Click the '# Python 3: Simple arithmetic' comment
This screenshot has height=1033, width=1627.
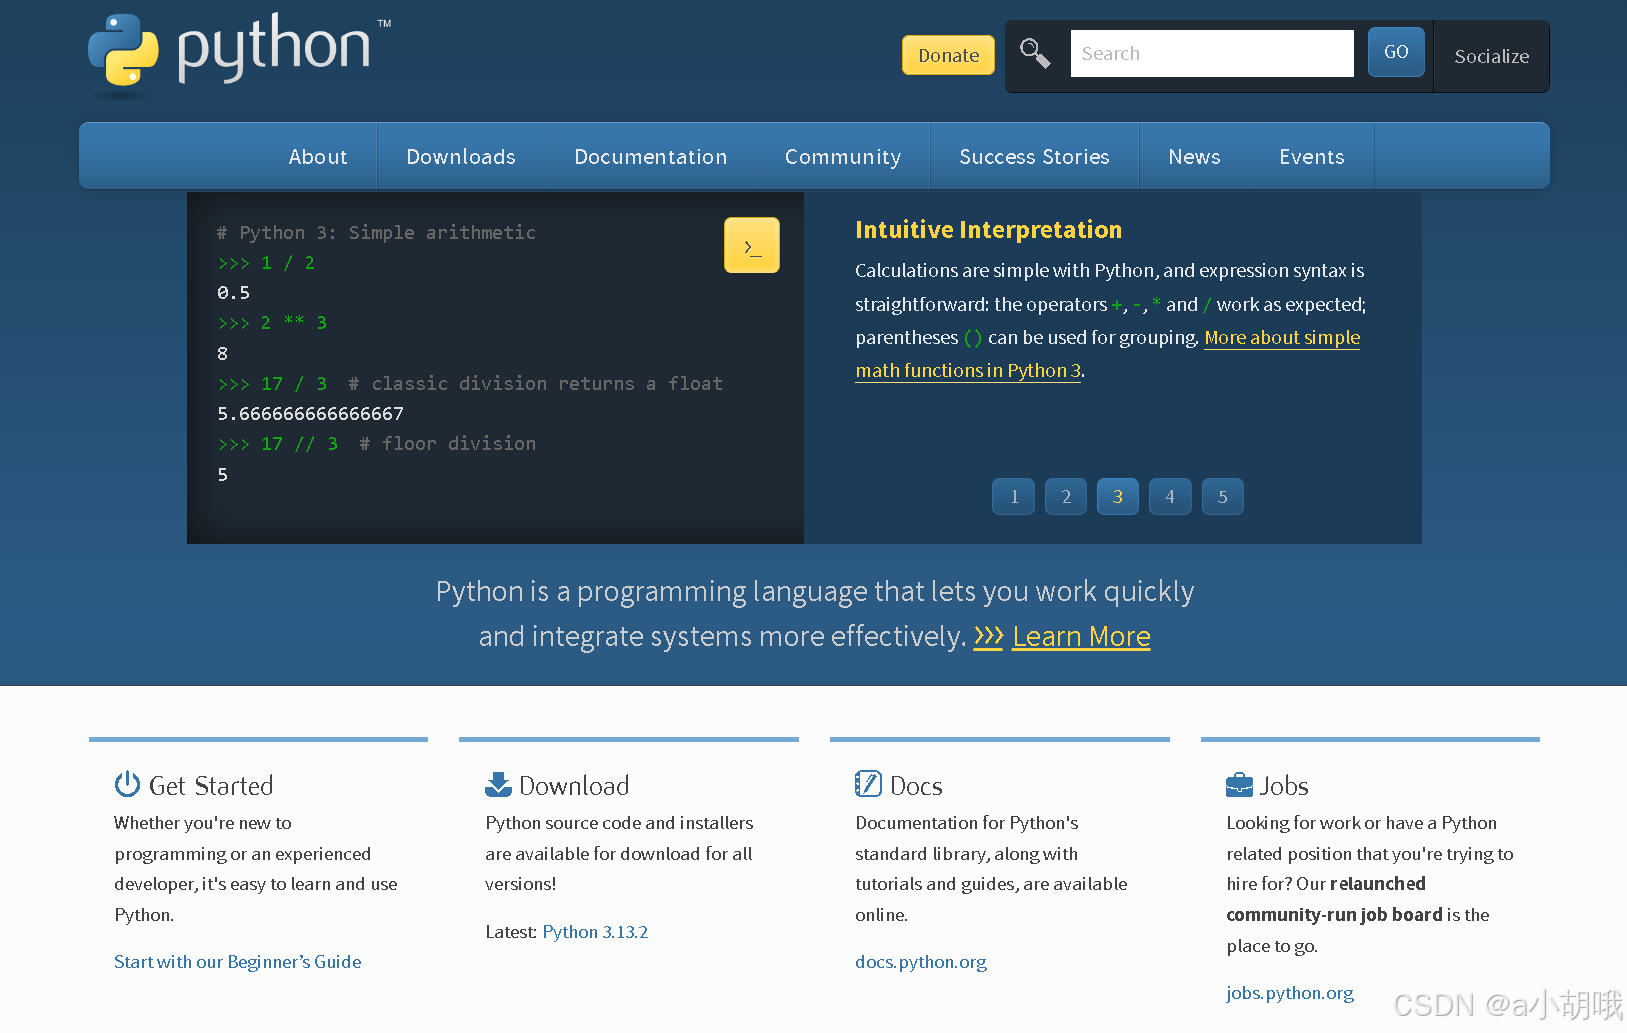pyautogui.click(x=376, y=232)
